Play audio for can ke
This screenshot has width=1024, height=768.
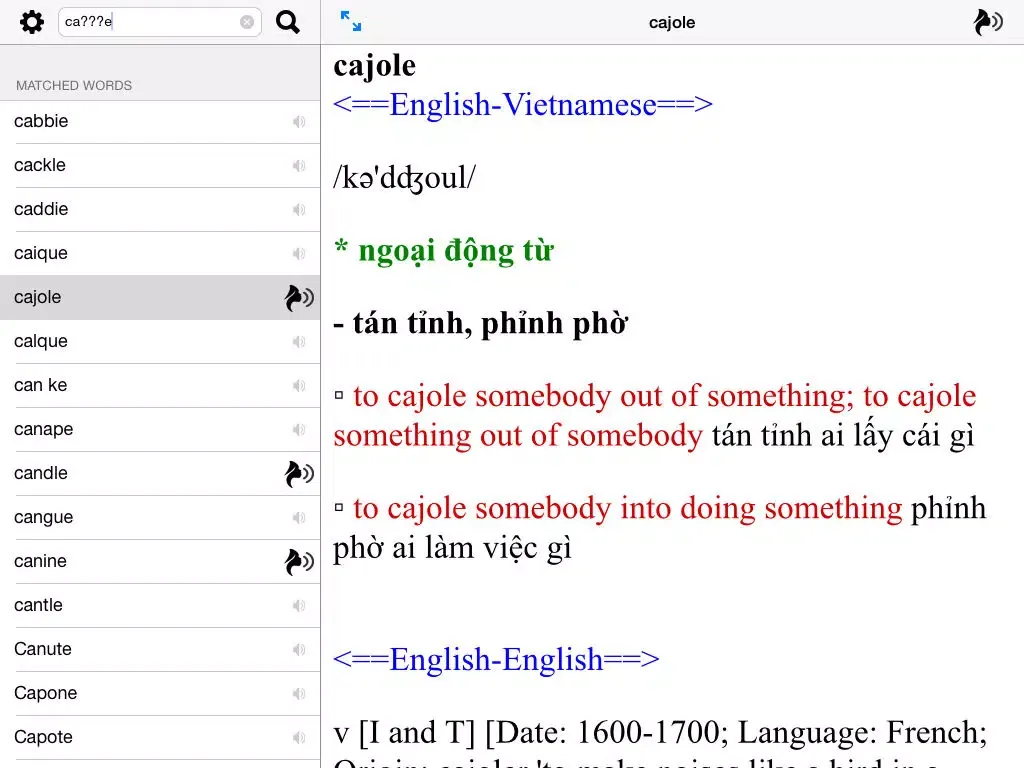pos(298,386)
